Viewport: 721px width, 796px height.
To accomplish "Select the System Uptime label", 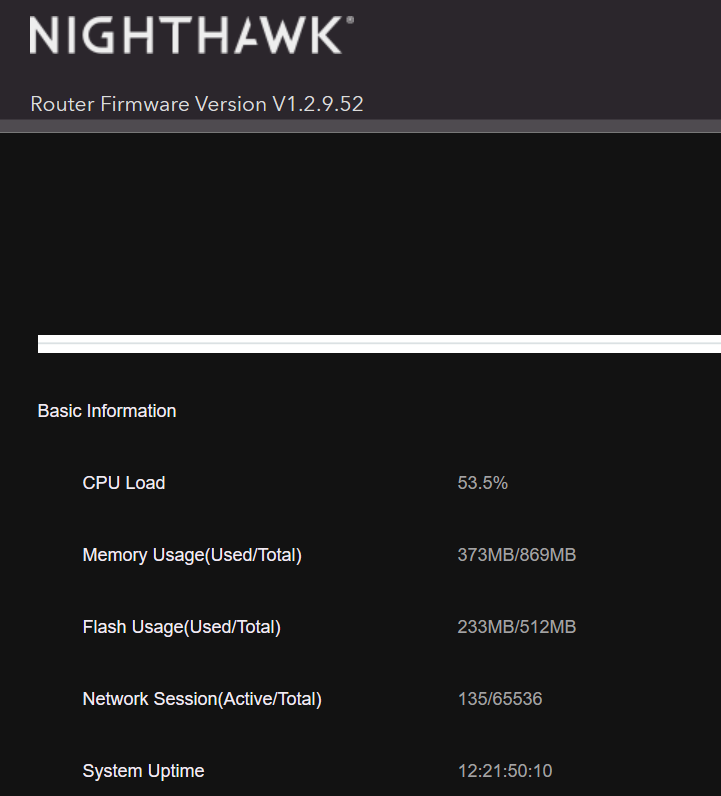I will (x=143, y=771).
